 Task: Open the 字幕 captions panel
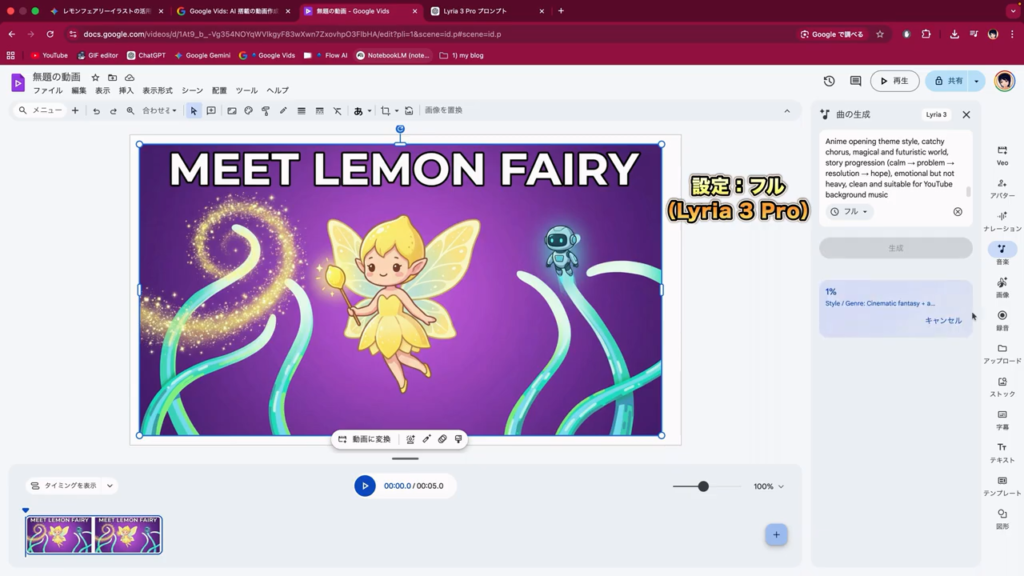1002,419
